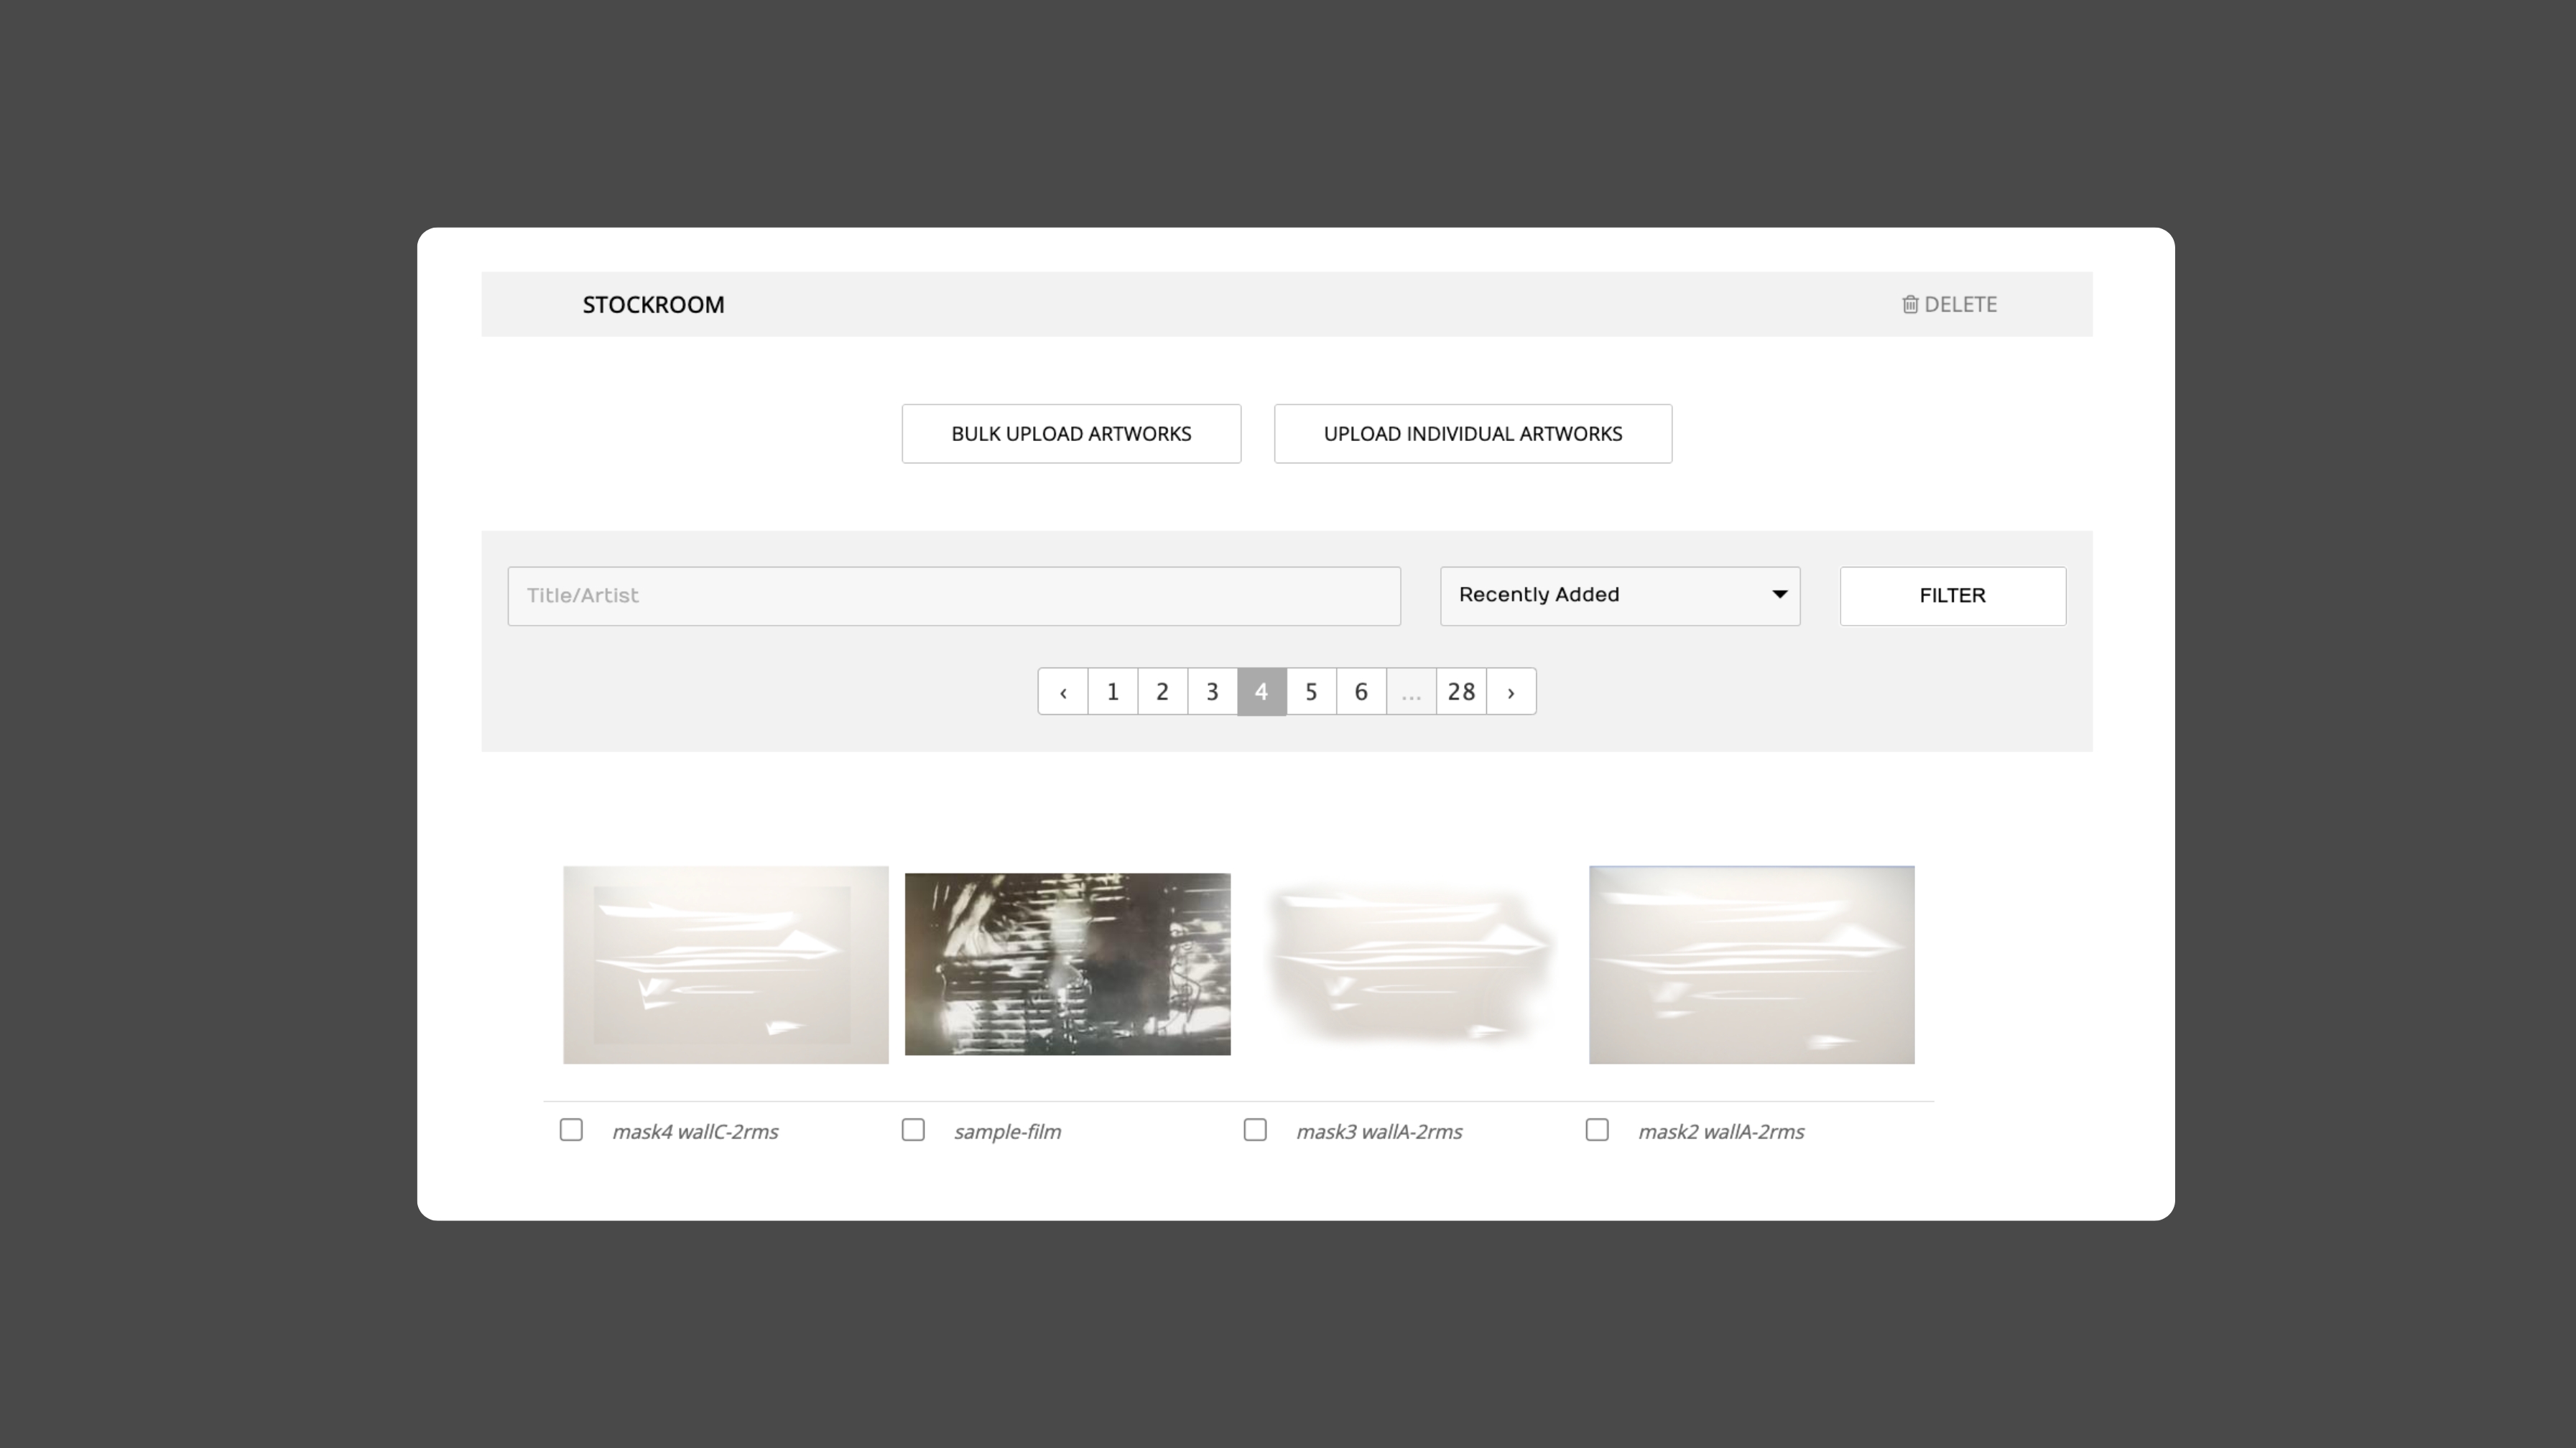Viewport: 2576px width, 1448px height.
Task: Click the 'sample-film' title text
Action: [1007, 1132]
